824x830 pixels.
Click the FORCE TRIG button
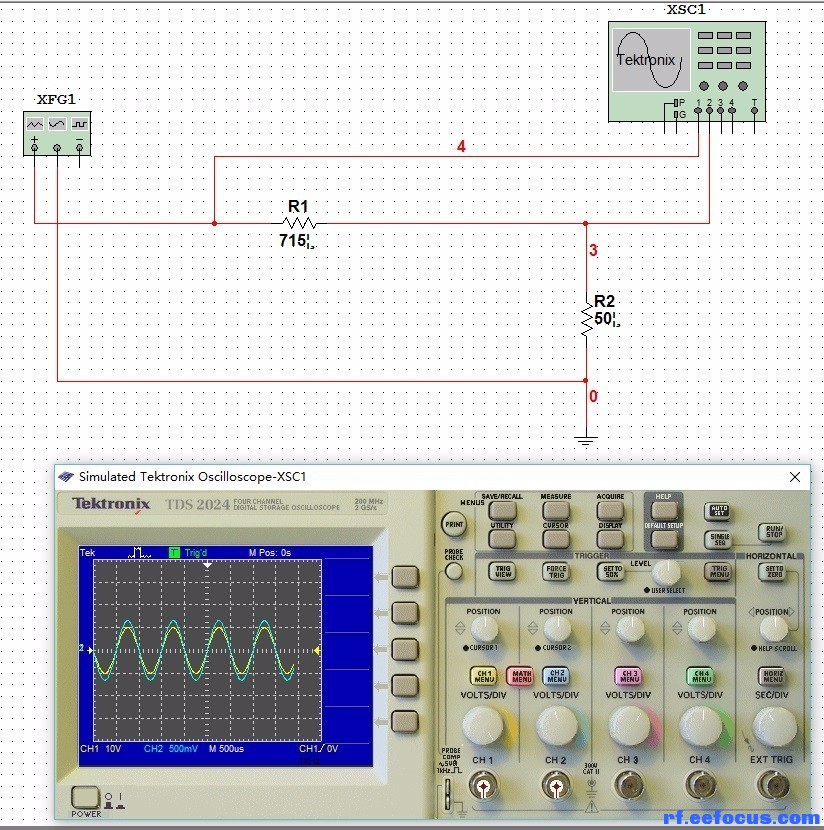pos(556,571)
